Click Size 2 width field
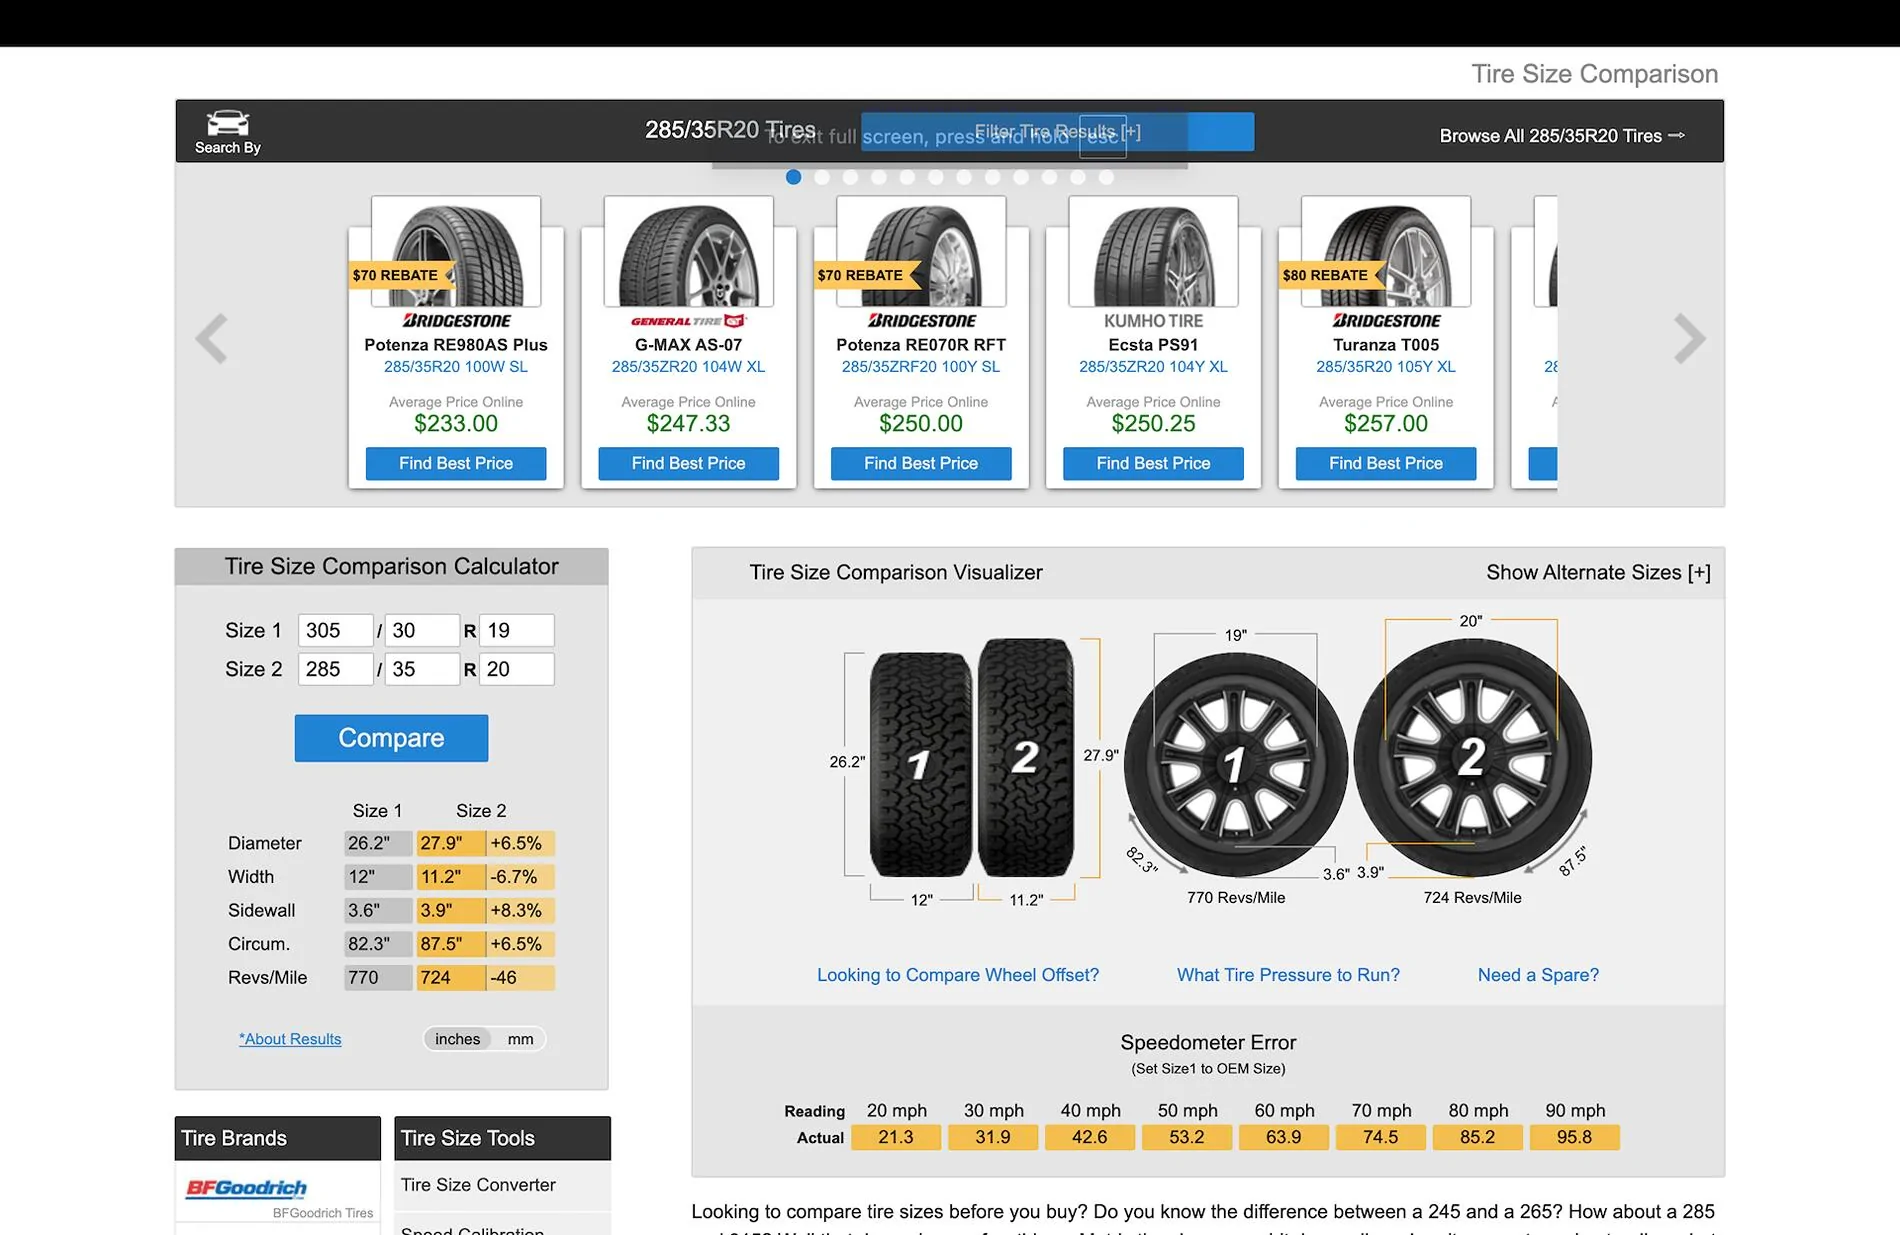Viewport: 1900px width, 1235px height. (x=335, y=669)
